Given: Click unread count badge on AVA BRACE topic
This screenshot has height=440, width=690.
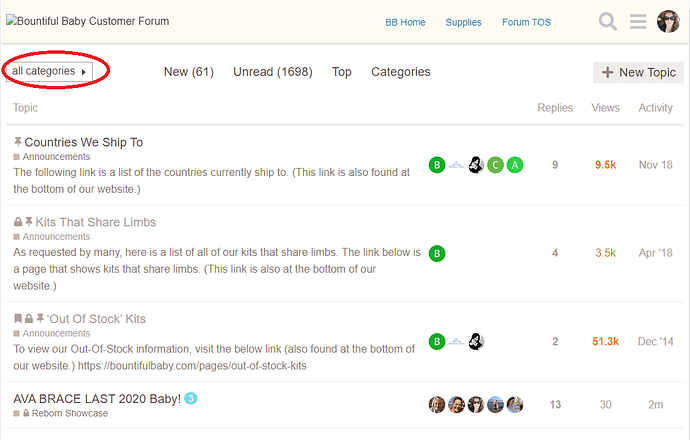Looking at the screenshot, I should coord(191,398).
